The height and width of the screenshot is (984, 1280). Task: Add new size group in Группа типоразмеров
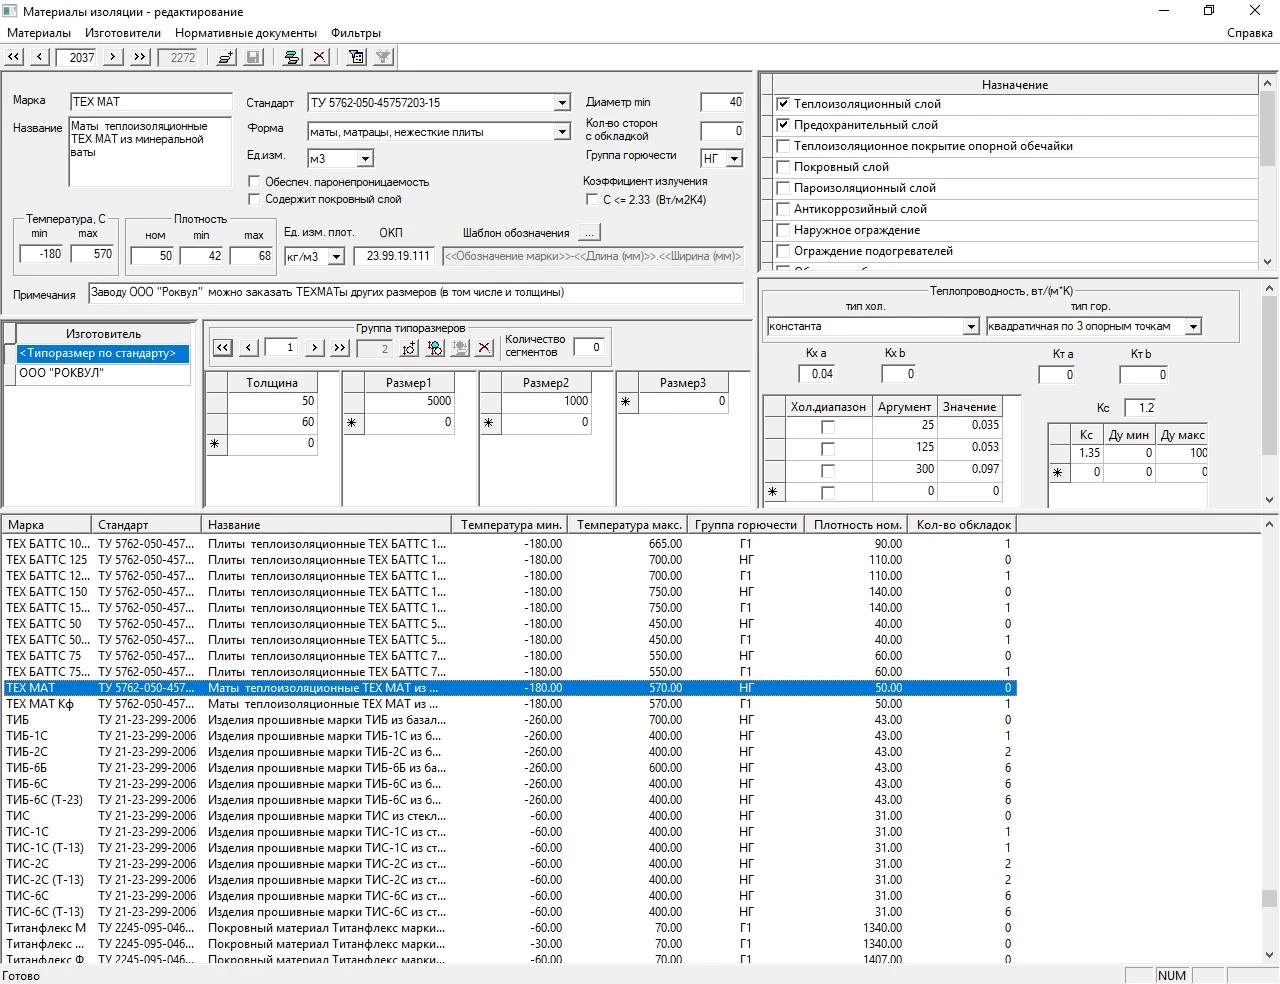[408, 348]
